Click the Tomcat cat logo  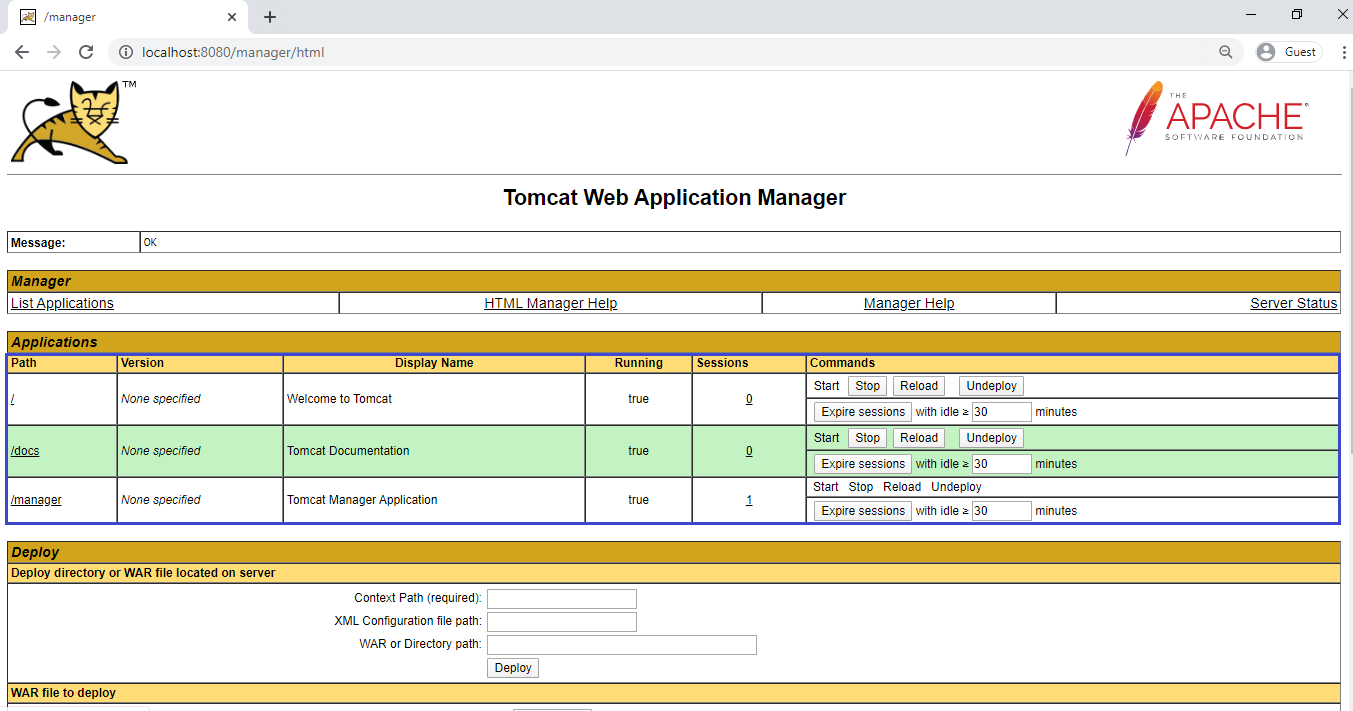[x=73, y=122]
